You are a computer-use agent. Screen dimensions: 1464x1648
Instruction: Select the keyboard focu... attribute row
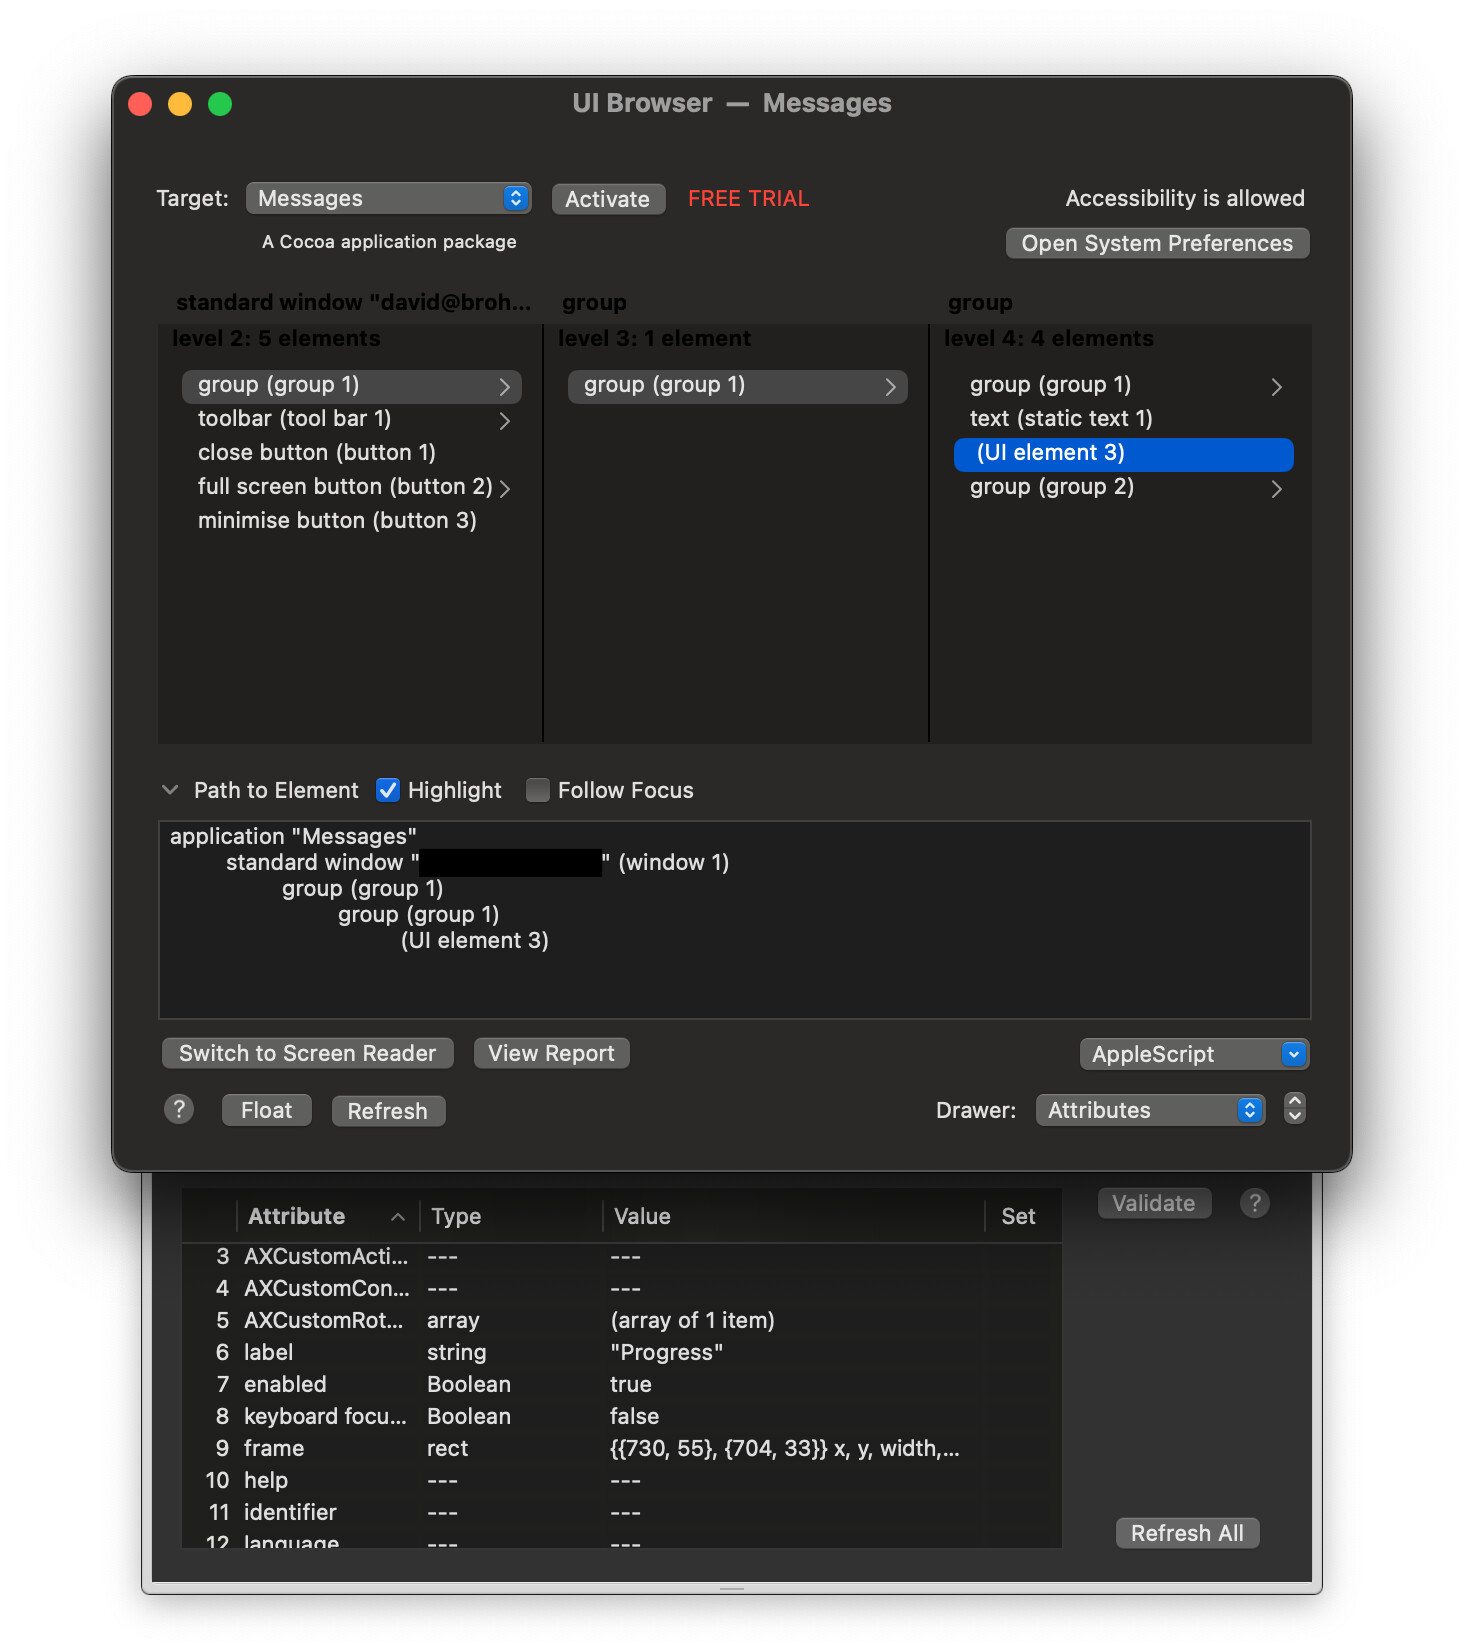pos(621,1416)
